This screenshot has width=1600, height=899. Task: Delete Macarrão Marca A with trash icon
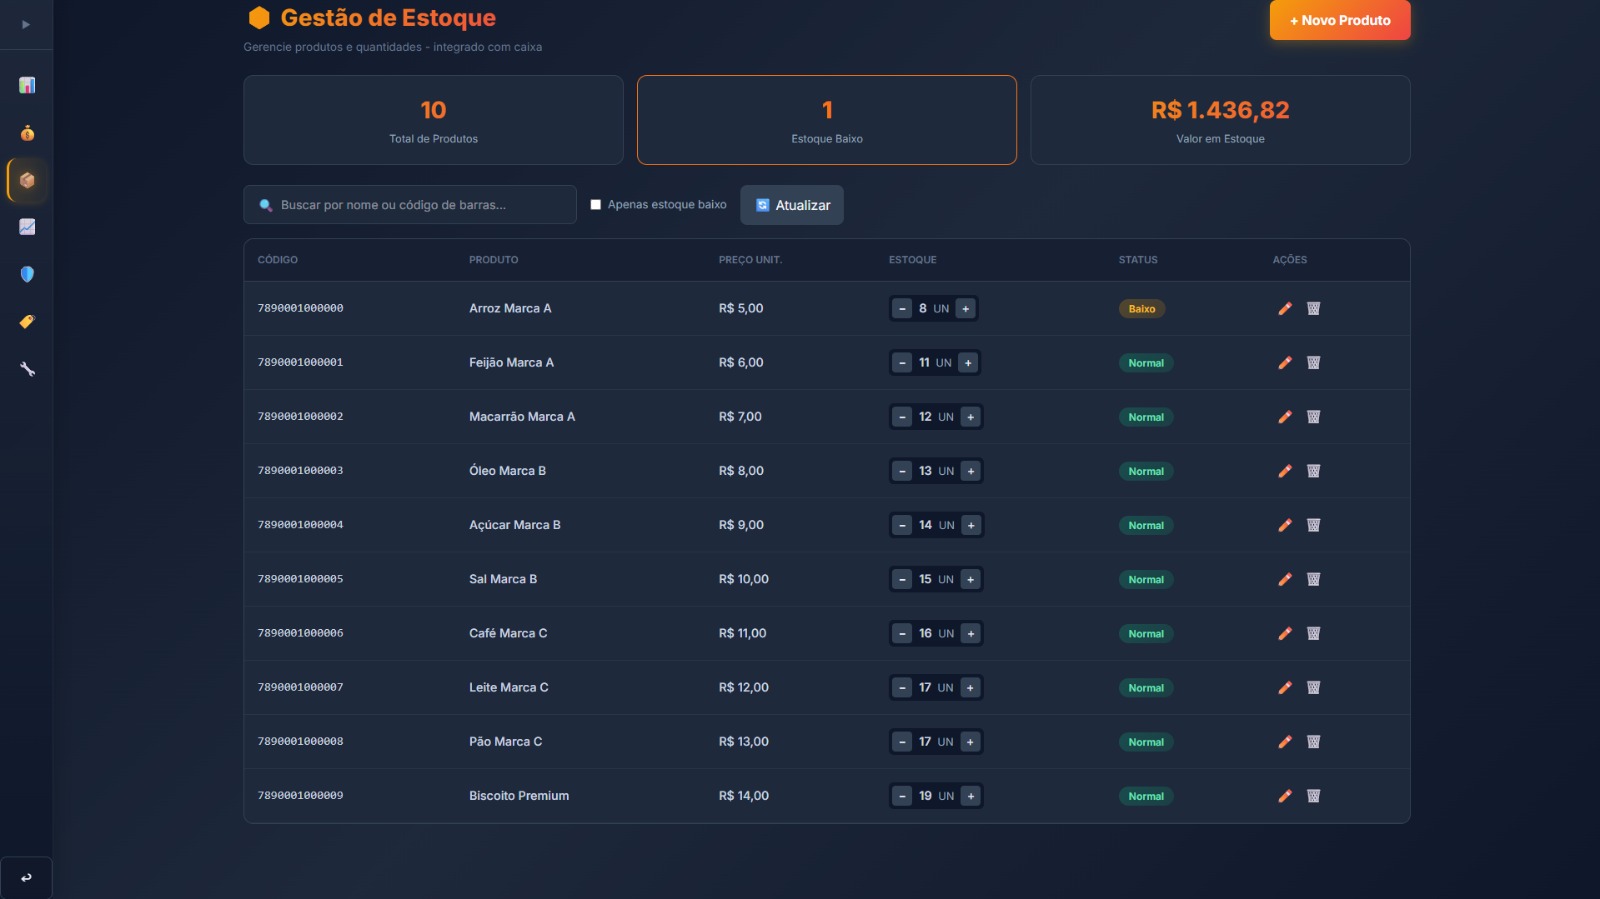coord(1314,417)
